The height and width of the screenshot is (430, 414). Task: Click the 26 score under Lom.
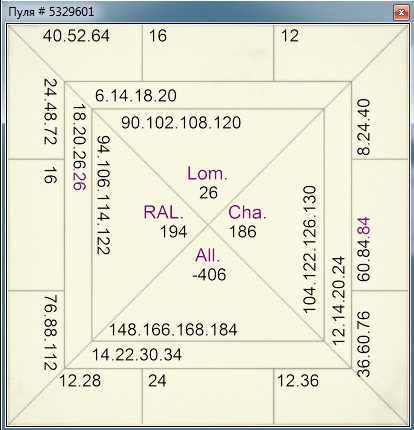[208, 193]
